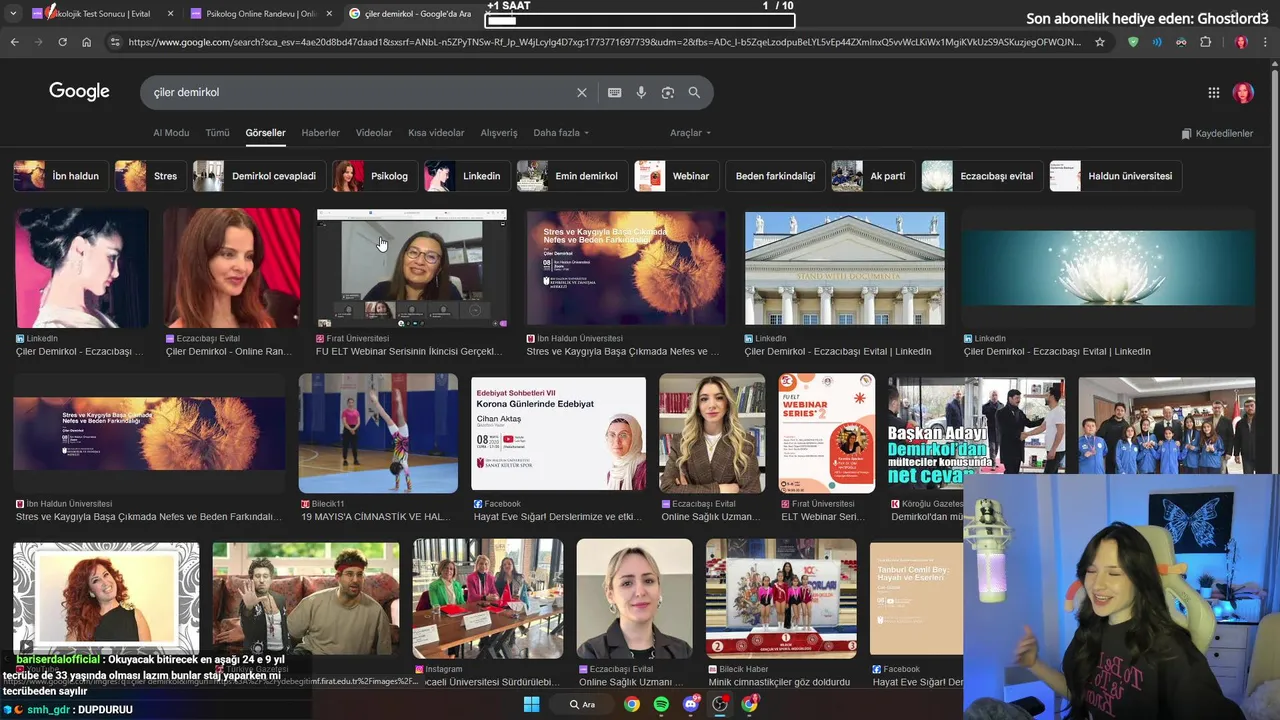This screenshot has width=1280, height=720.
Task: Open the on-screen keyboard input tool
Action: tap(615, 92)
